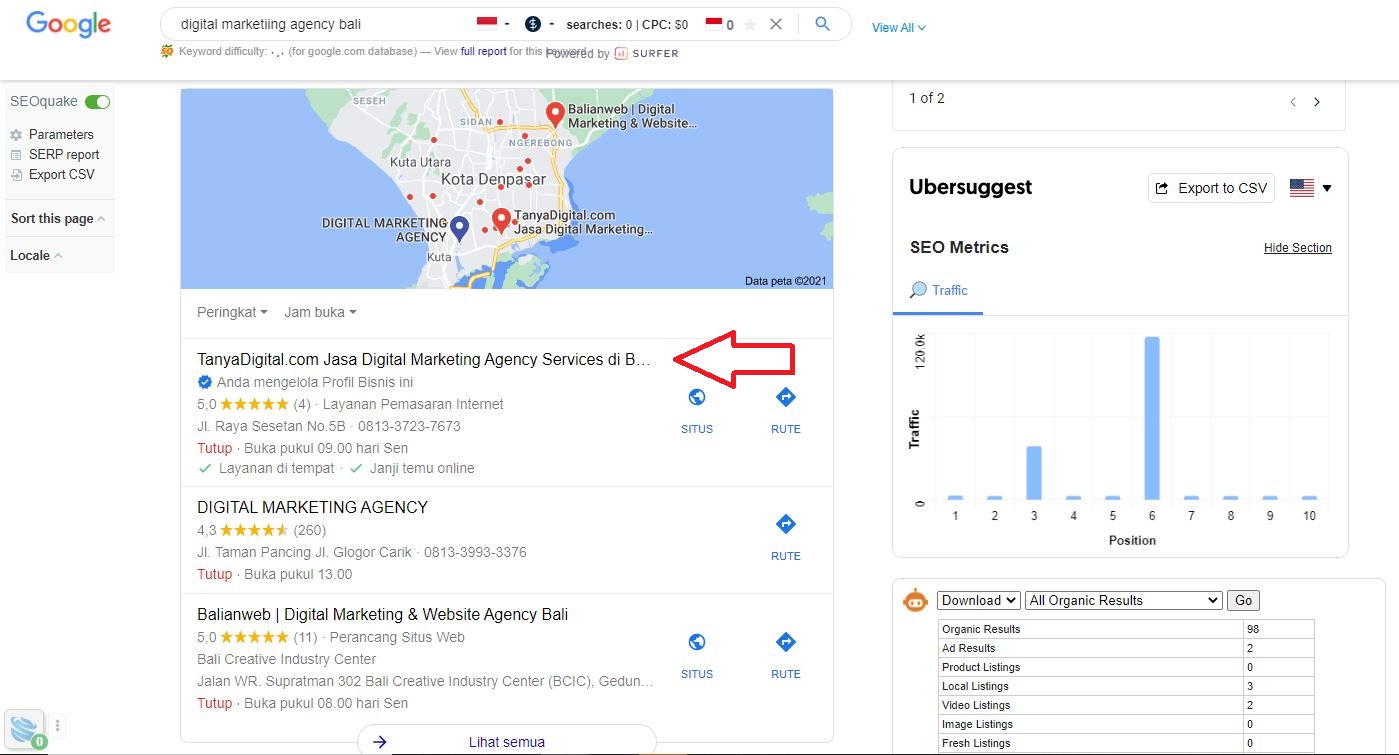Click Video Listings row in table
The image size is (1399, 755).
1126,705
